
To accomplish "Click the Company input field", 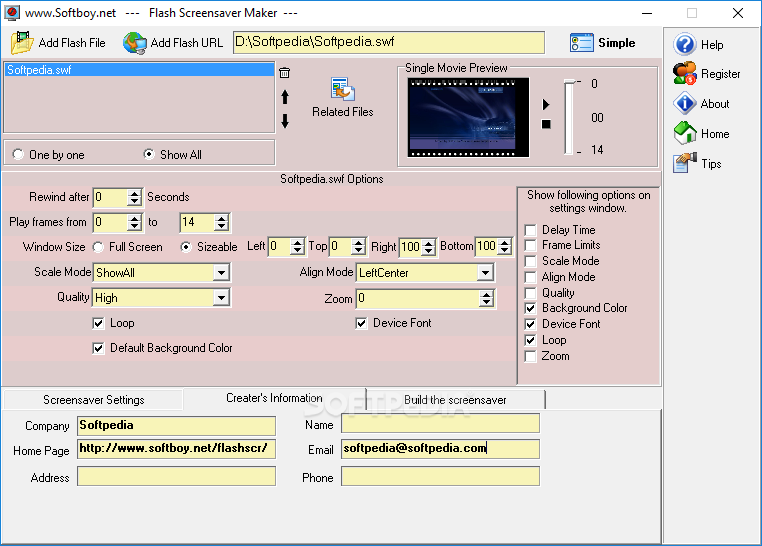I will click(176, 426).
